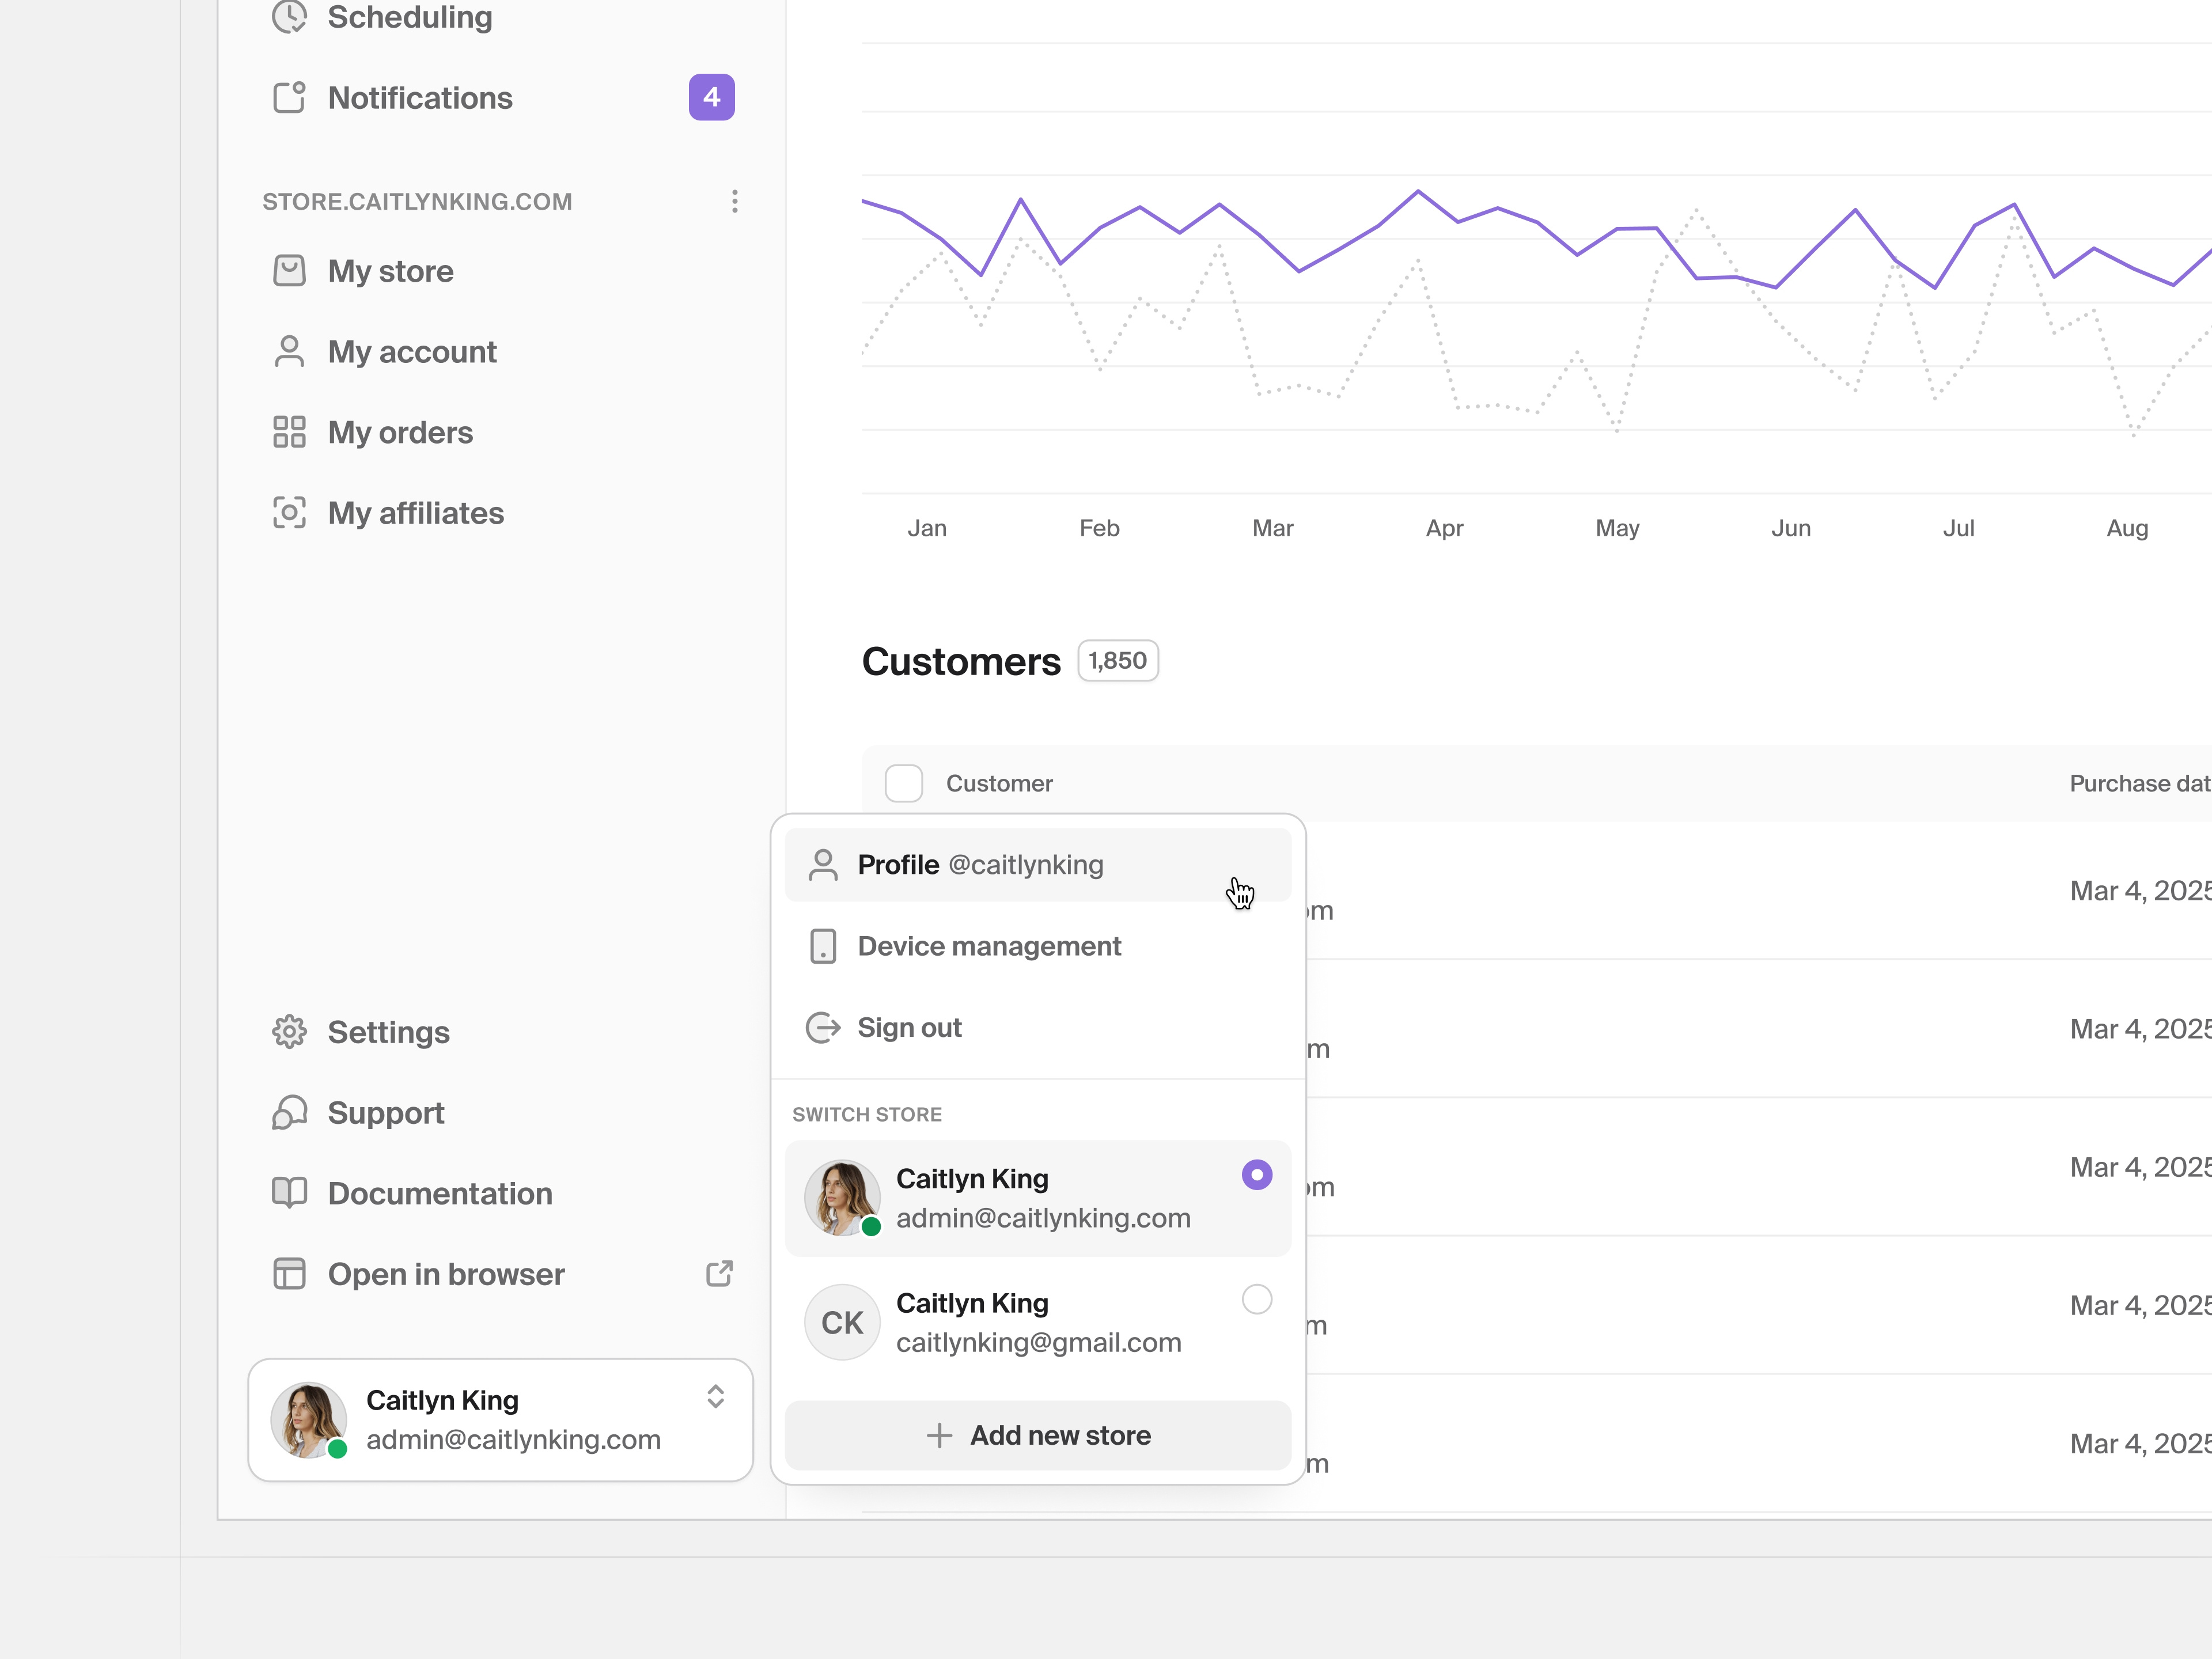
Task: Select the My store bag icon
Action: pyautogui.click(x=289, y=270)
